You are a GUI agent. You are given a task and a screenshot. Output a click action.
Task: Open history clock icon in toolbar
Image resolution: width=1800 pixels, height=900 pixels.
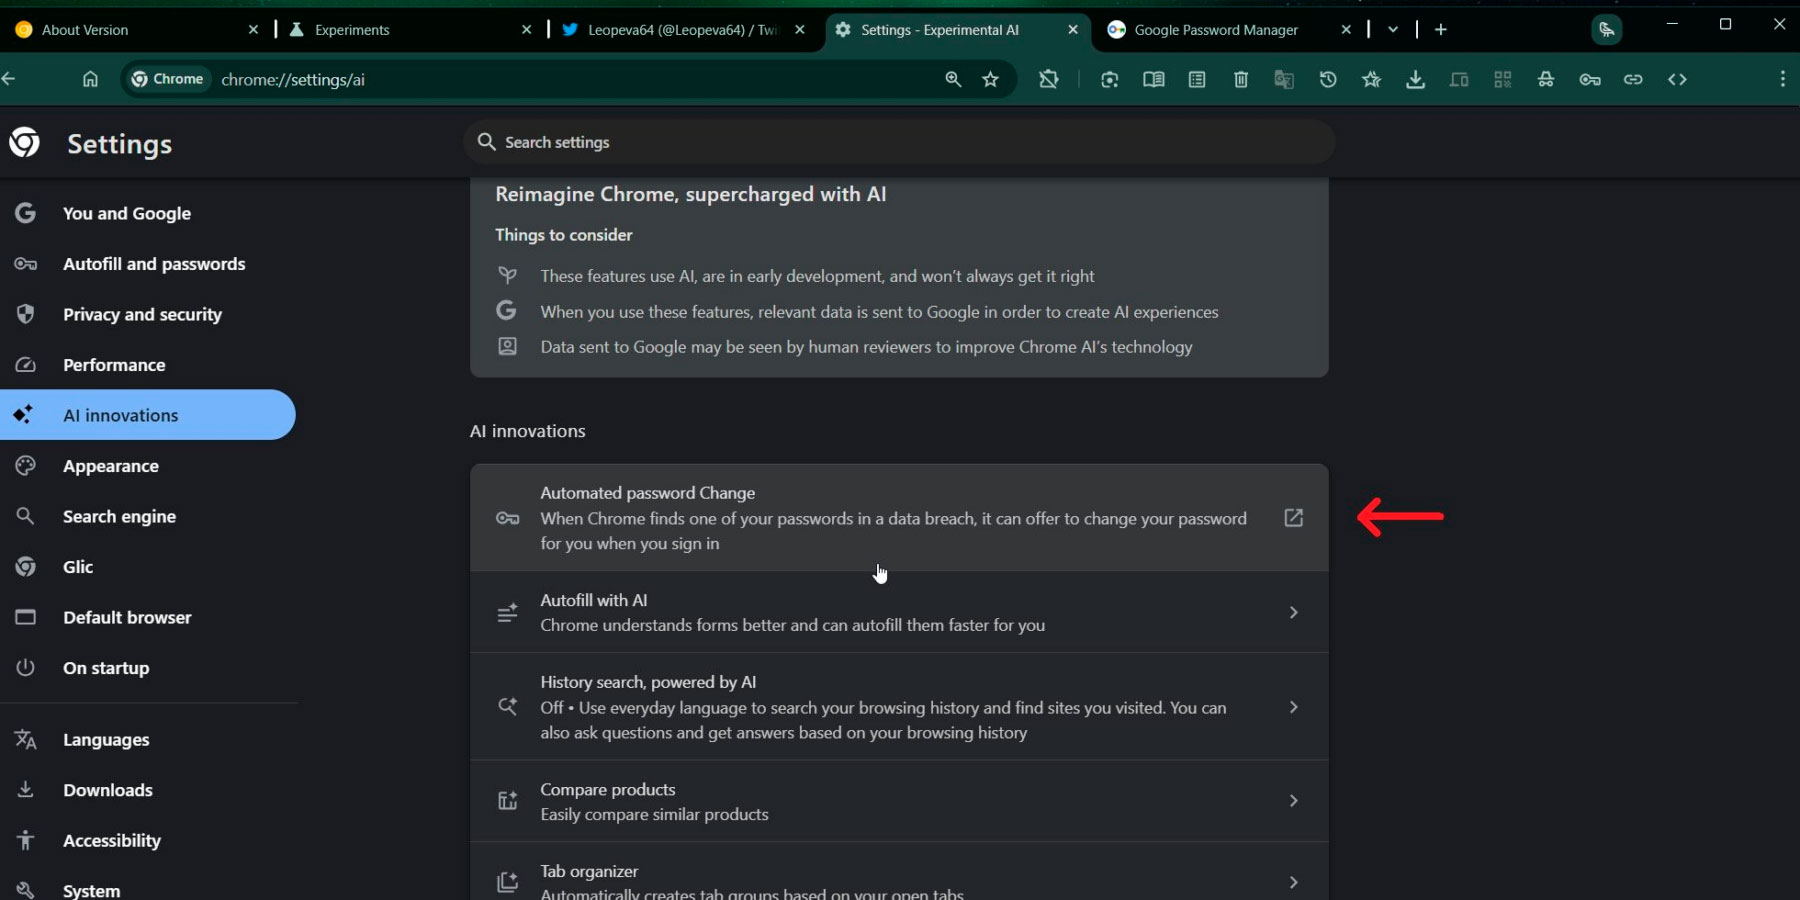1328,79
